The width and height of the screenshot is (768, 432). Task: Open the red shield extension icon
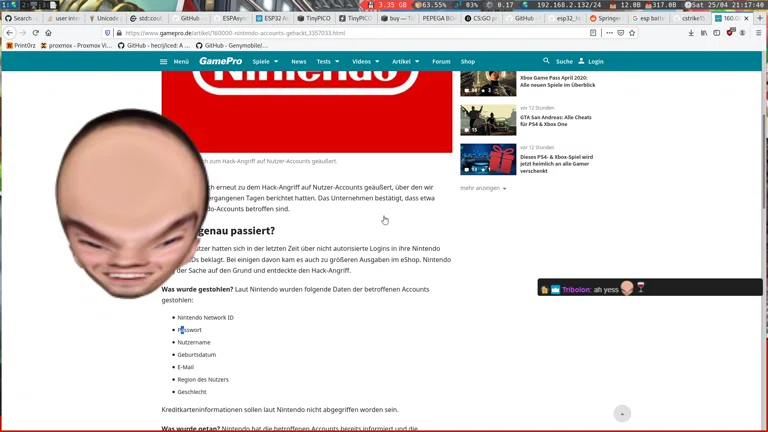[x=730, y=32]
